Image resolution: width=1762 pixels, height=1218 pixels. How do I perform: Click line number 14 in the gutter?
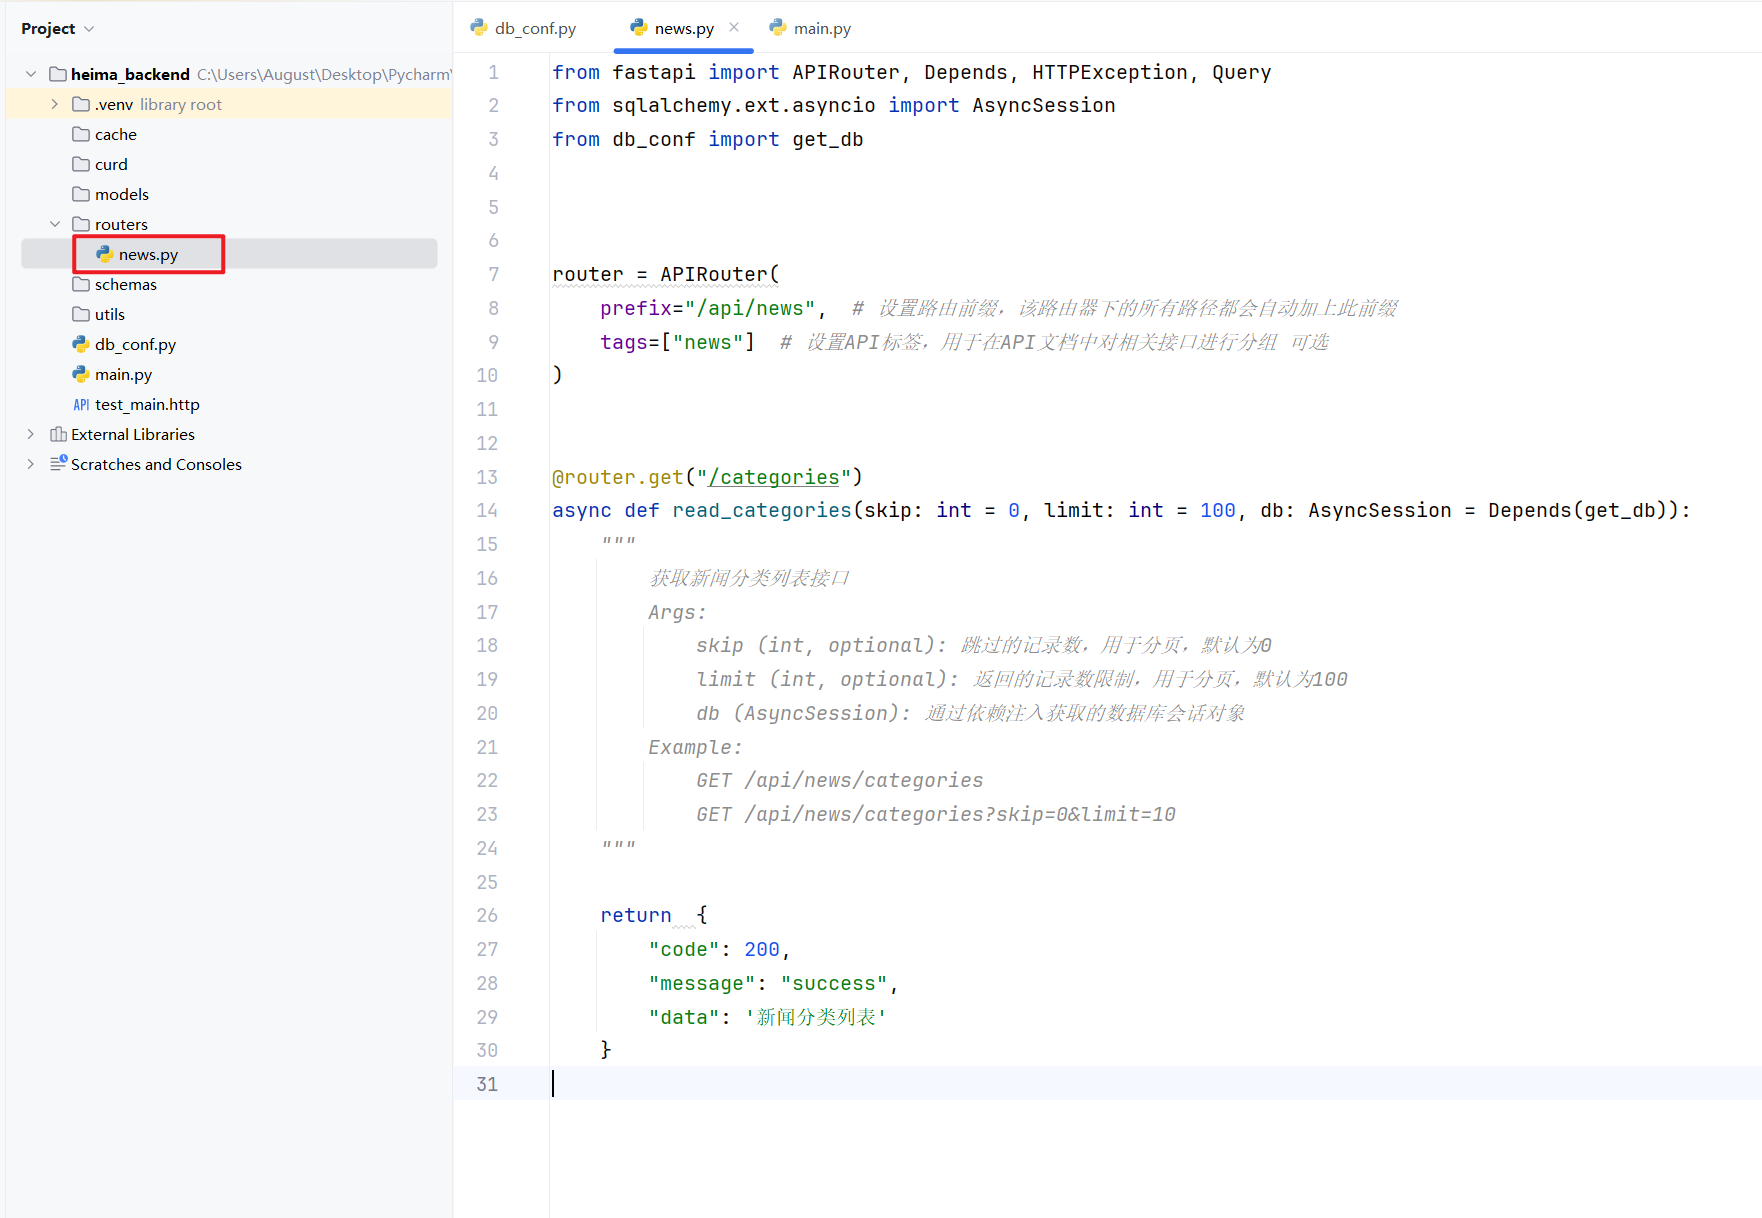487,511
